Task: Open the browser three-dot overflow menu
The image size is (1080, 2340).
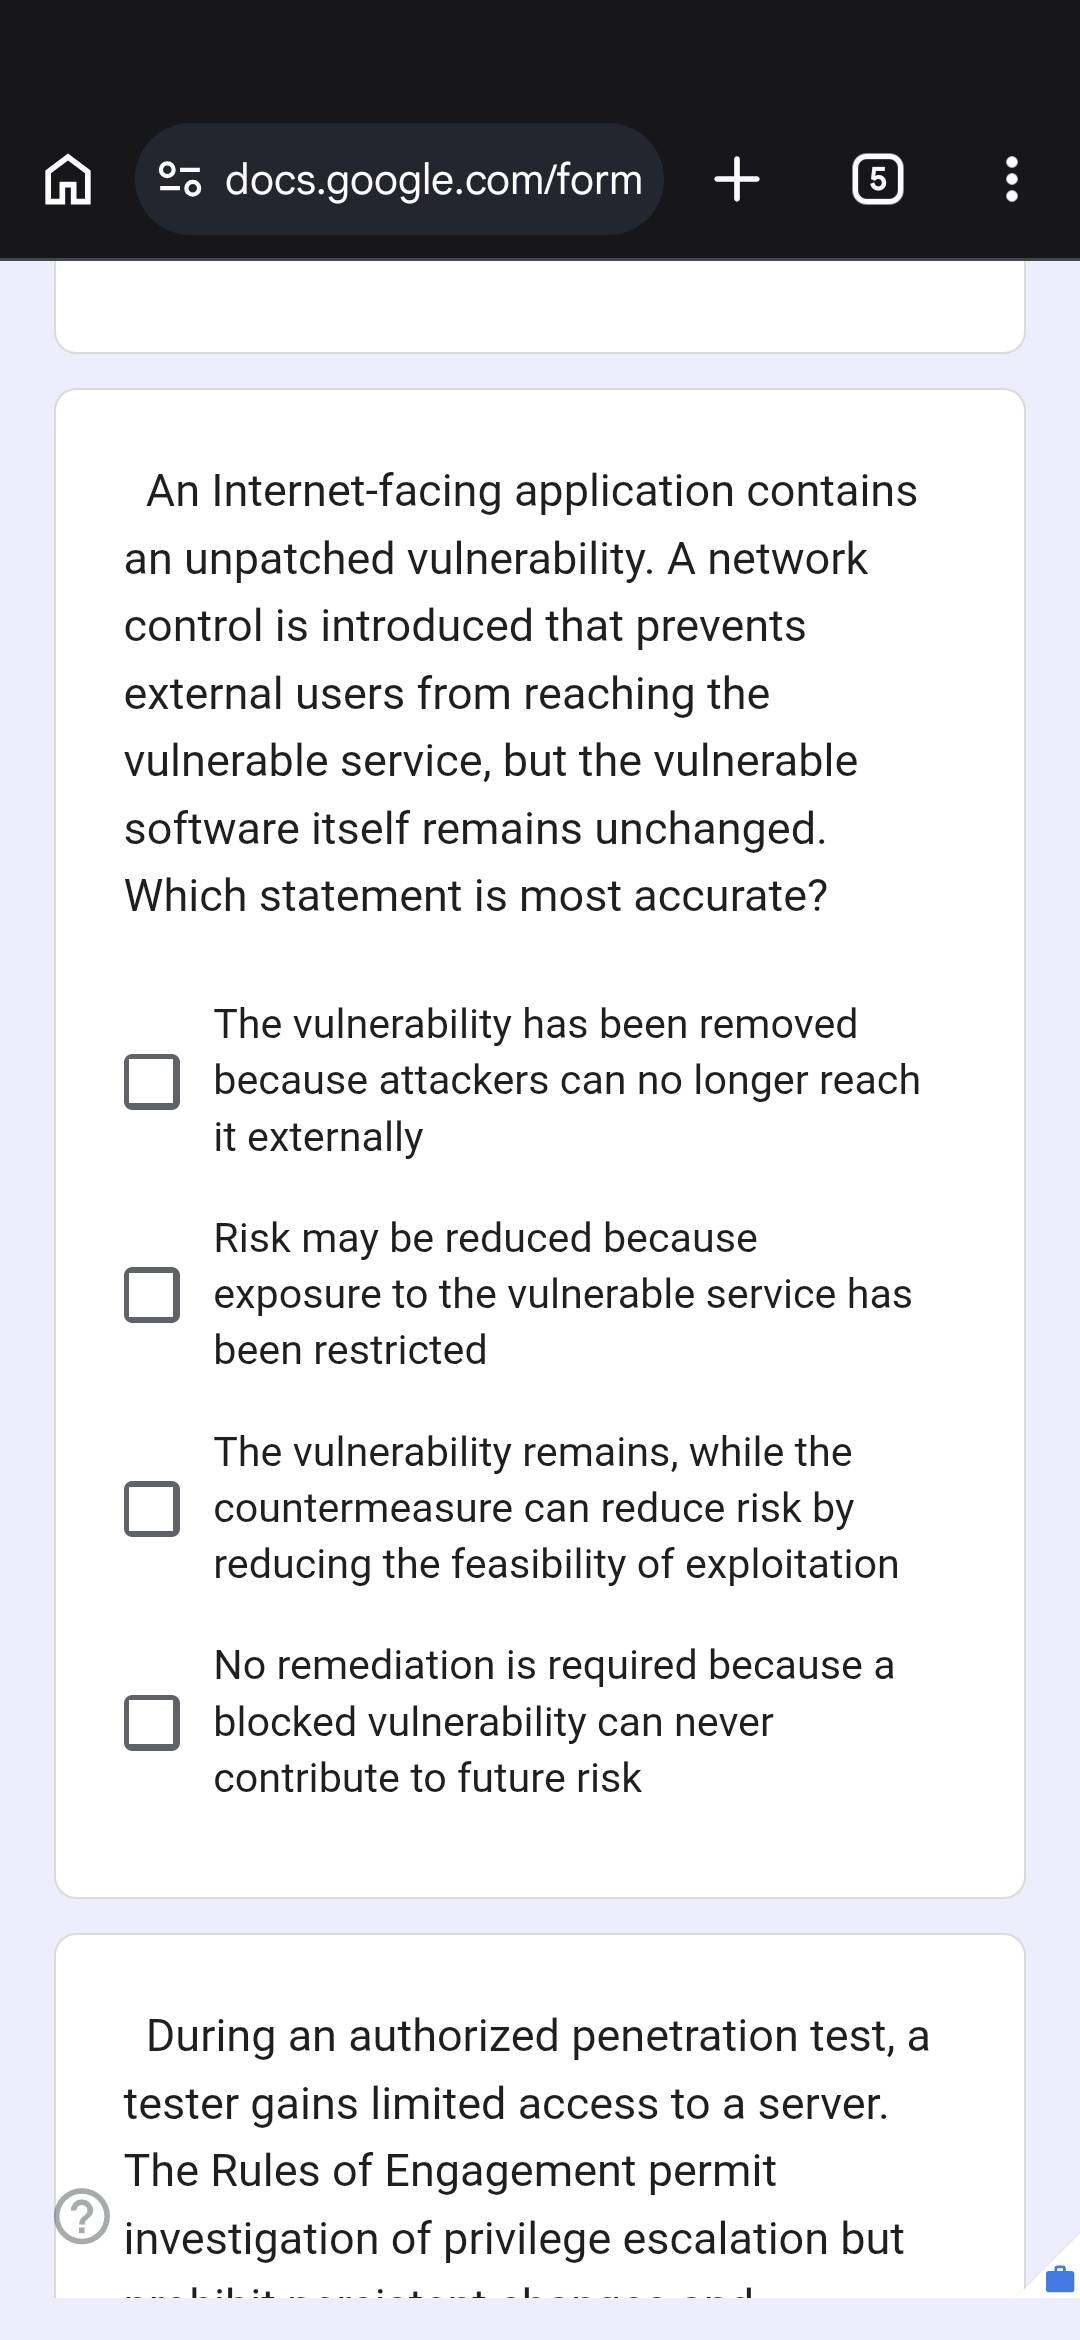Action: click(x=1011, y=180)
